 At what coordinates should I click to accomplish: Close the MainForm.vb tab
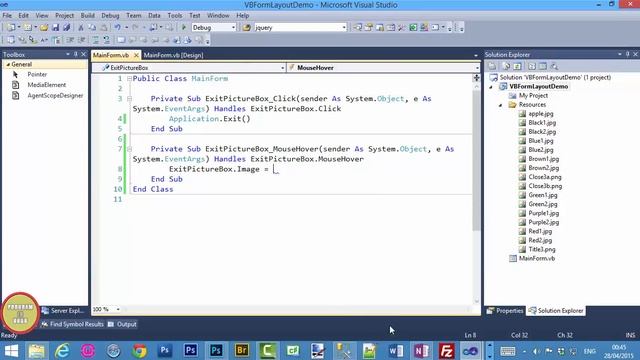[x=136, y=55]
